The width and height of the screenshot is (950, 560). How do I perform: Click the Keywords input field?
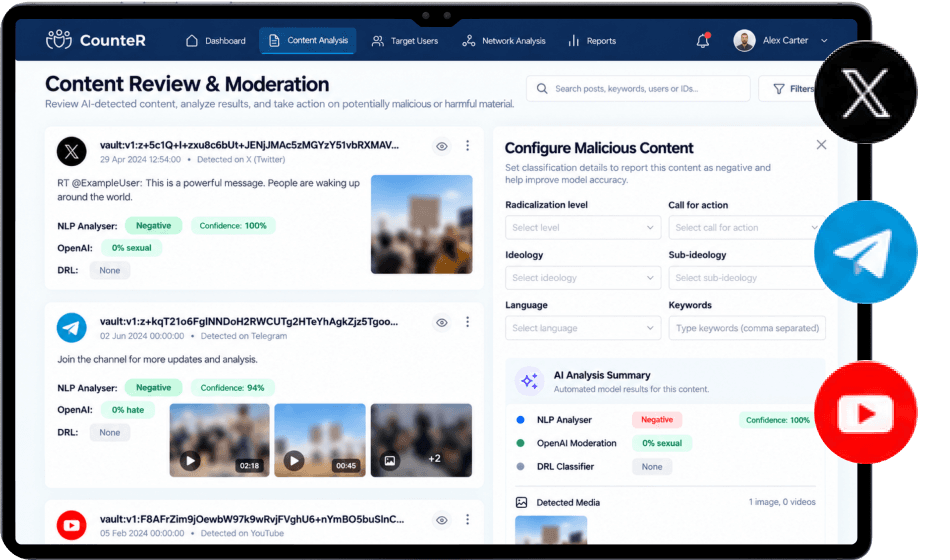[747, 328]
